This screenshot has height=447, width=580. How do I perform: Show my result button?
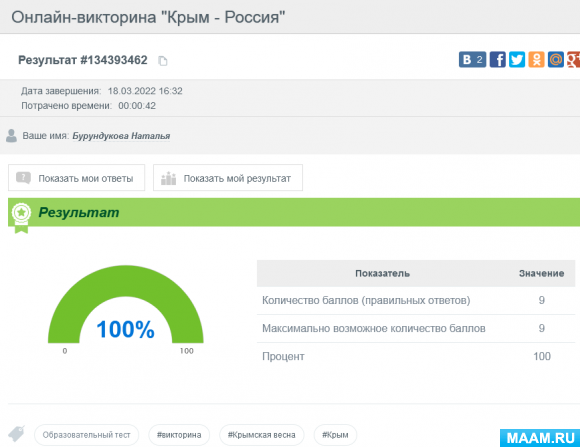pyautogui.click(x=228, y=178)
